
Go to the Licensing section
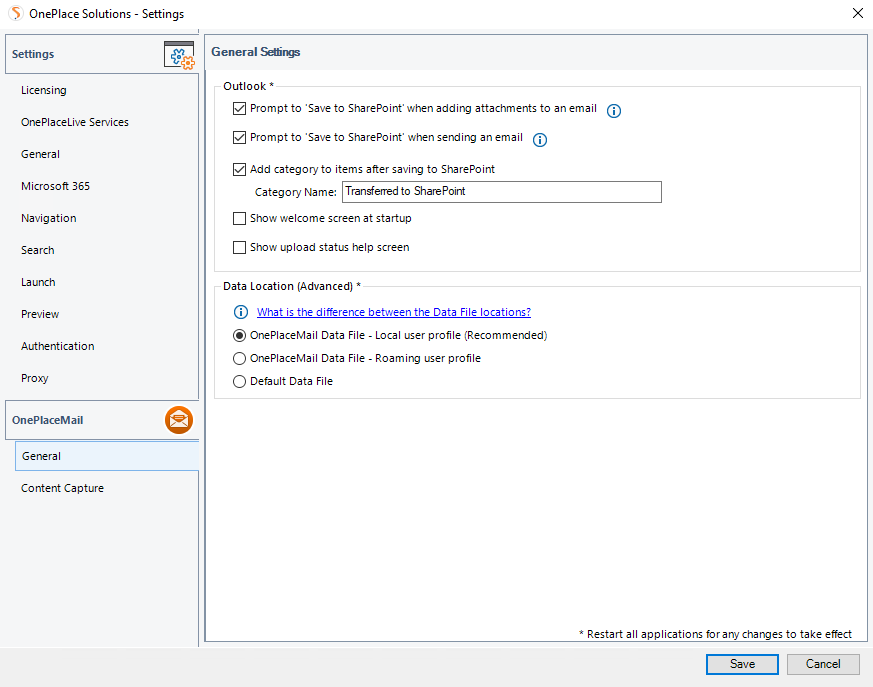[43, 90]
